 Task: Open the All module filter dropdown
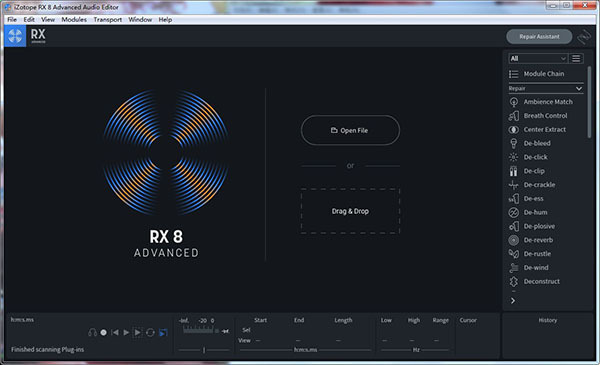pos(537,58)
